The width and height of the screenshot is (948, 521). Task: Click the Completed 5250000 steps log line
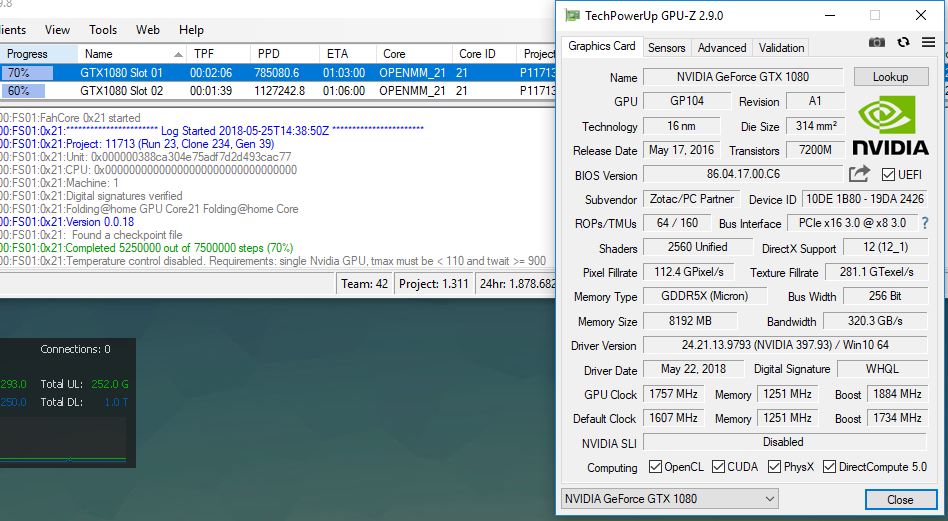coord(147,248)
